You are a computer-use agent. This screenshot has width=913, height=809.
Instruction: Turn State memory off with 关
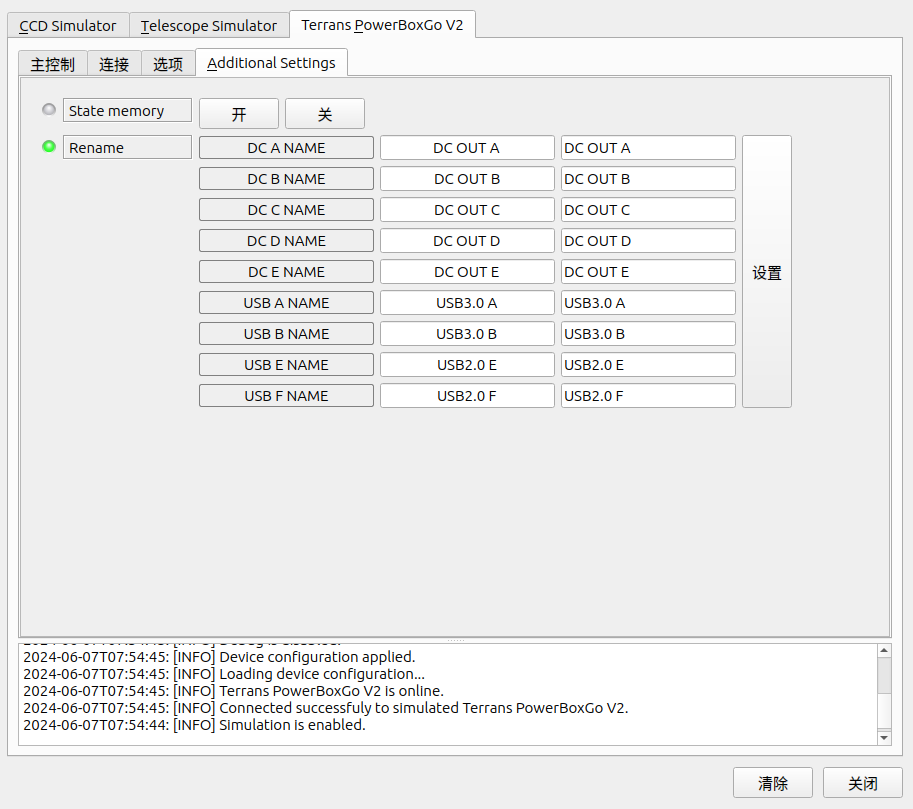(x=325, y=114)
